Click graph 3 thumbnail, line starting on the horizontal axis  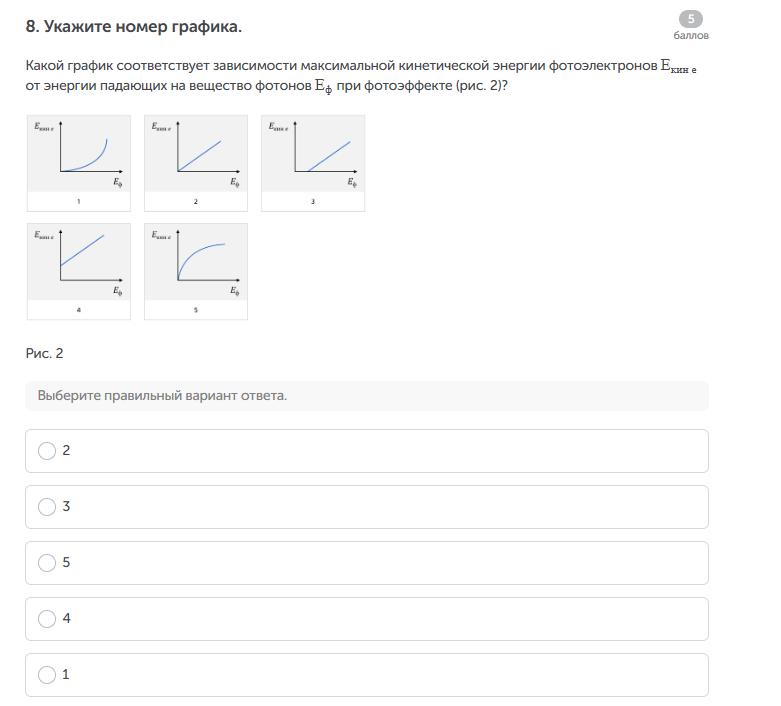[313, 153]
